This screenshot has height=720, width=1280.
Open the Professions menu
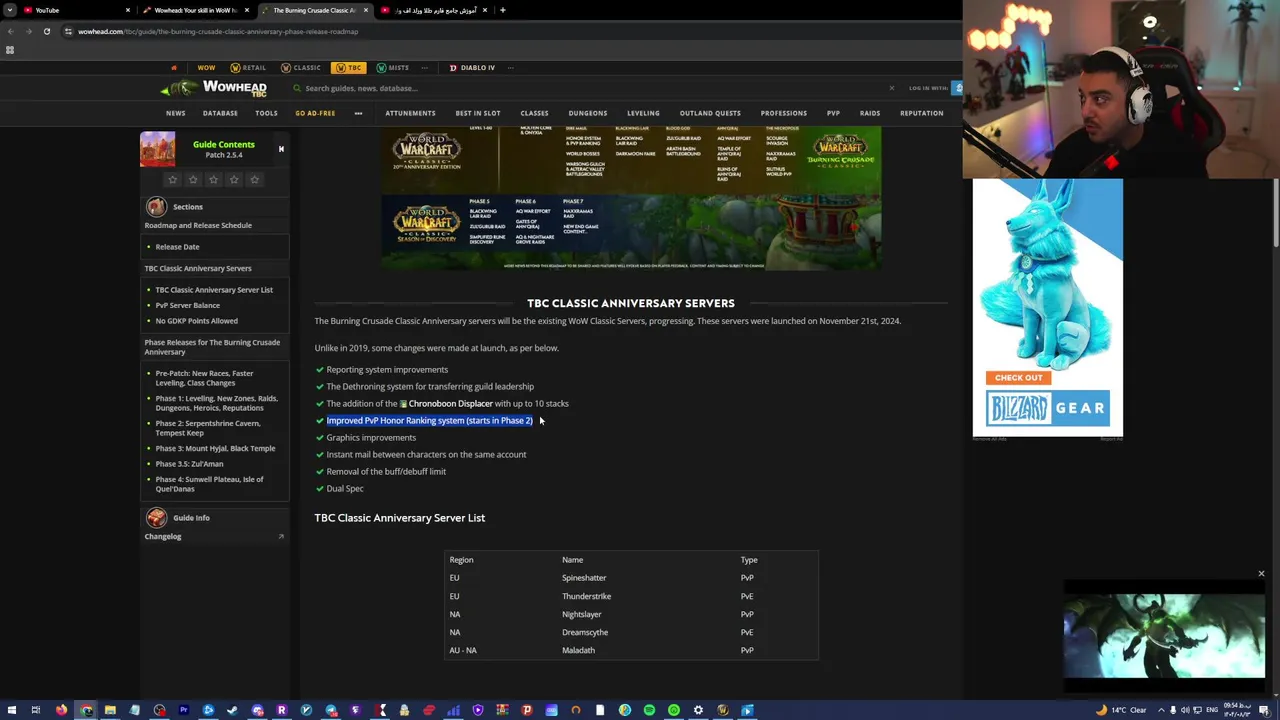(x=783, y=113)
